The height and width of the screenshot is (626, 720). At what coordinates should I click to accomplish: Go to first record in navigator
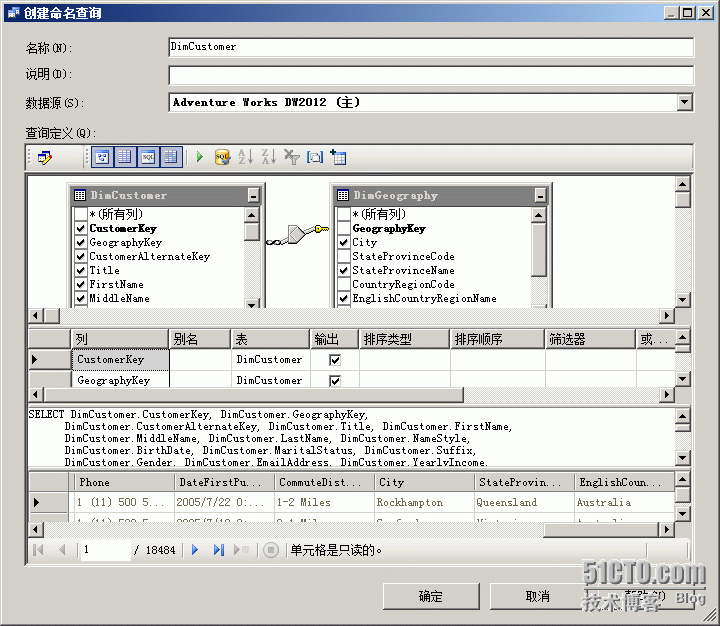tap(39, 549)
